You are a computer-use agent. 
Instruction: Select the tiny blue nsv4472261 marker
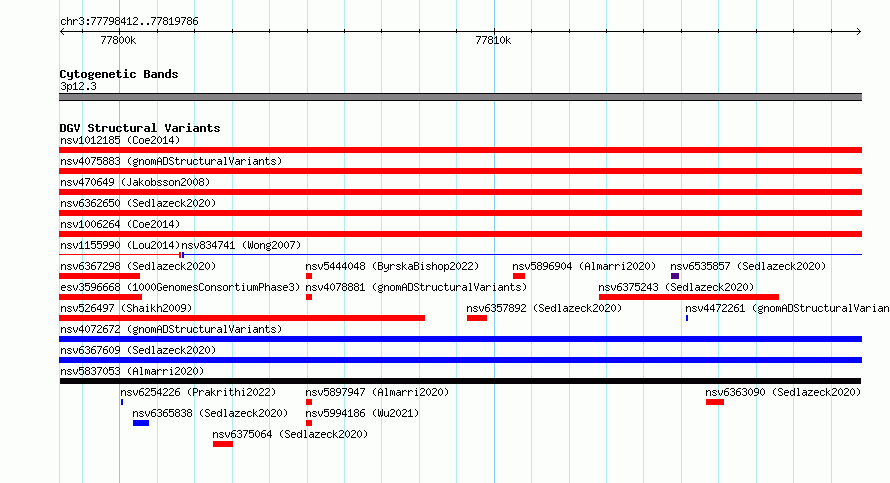point(687,318)
